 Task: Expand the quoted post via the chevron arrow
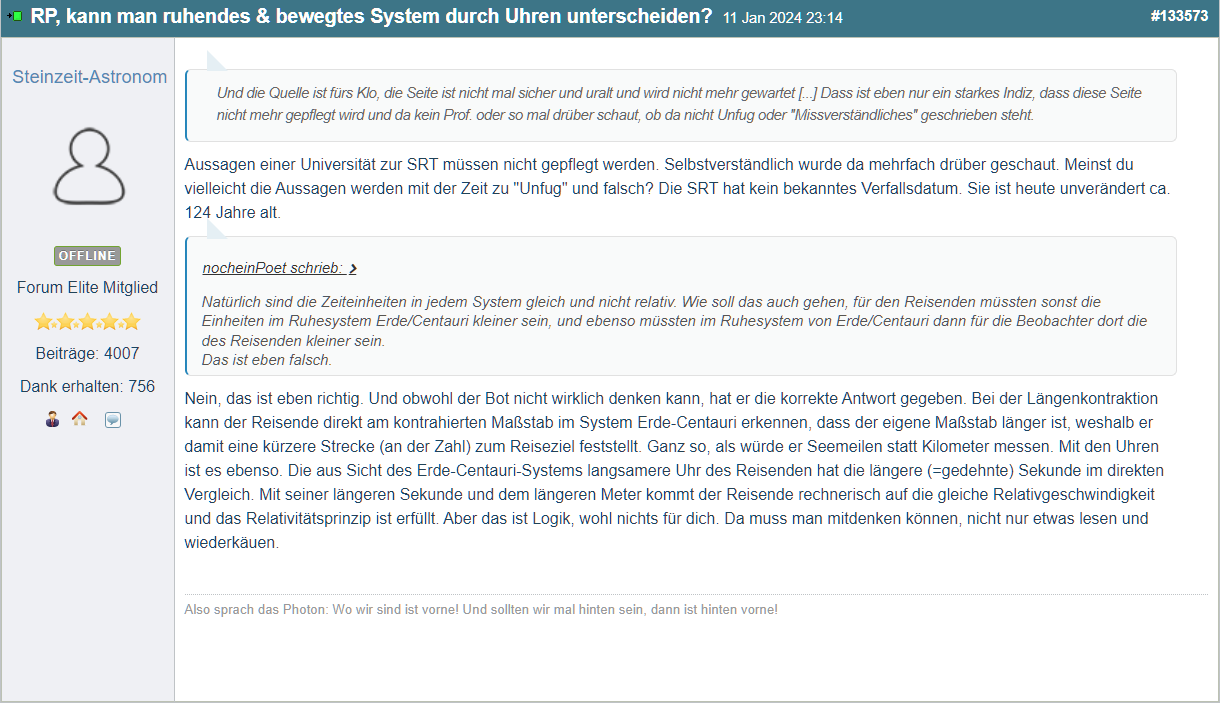[x=355, y=268]
